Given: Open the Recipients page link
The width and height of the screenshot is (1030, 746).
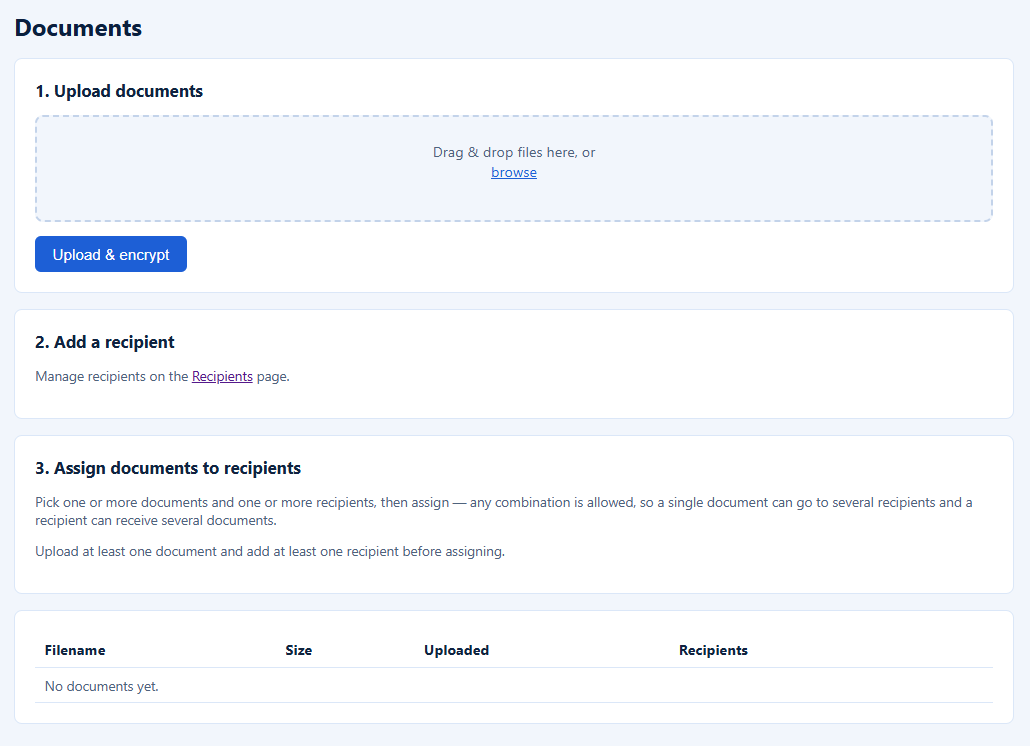Looking at the screenshot, I should coord(222,376).
